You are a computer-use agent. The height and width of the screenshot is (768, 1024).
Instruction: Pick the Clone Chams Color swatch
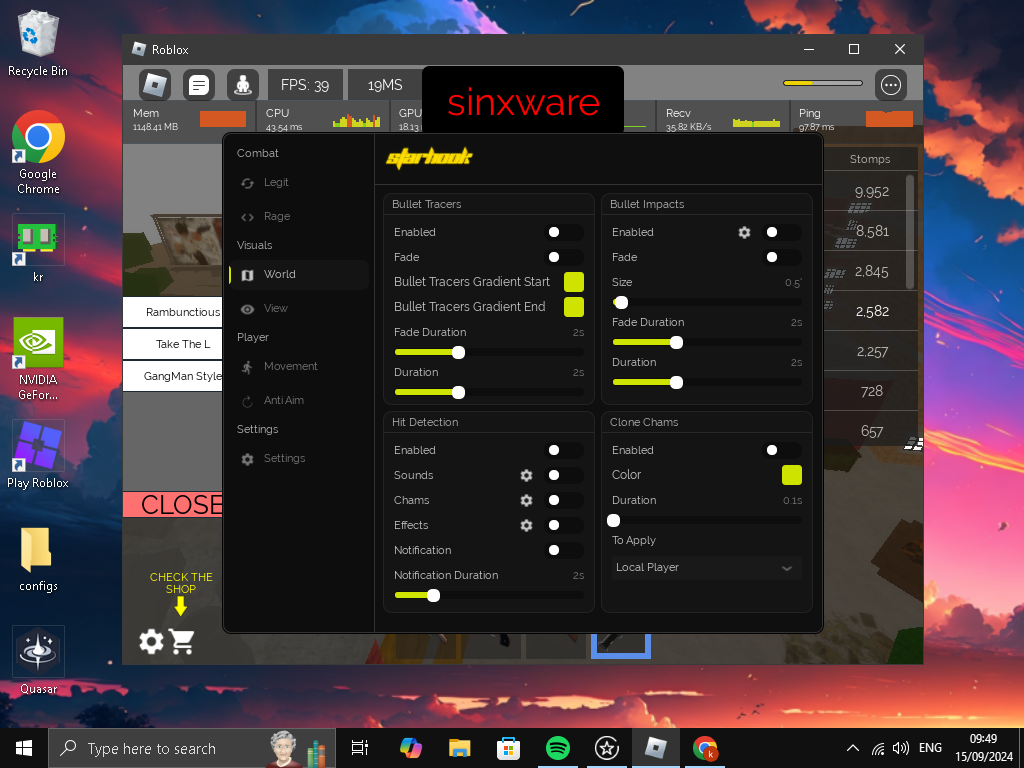pos(792,475)
